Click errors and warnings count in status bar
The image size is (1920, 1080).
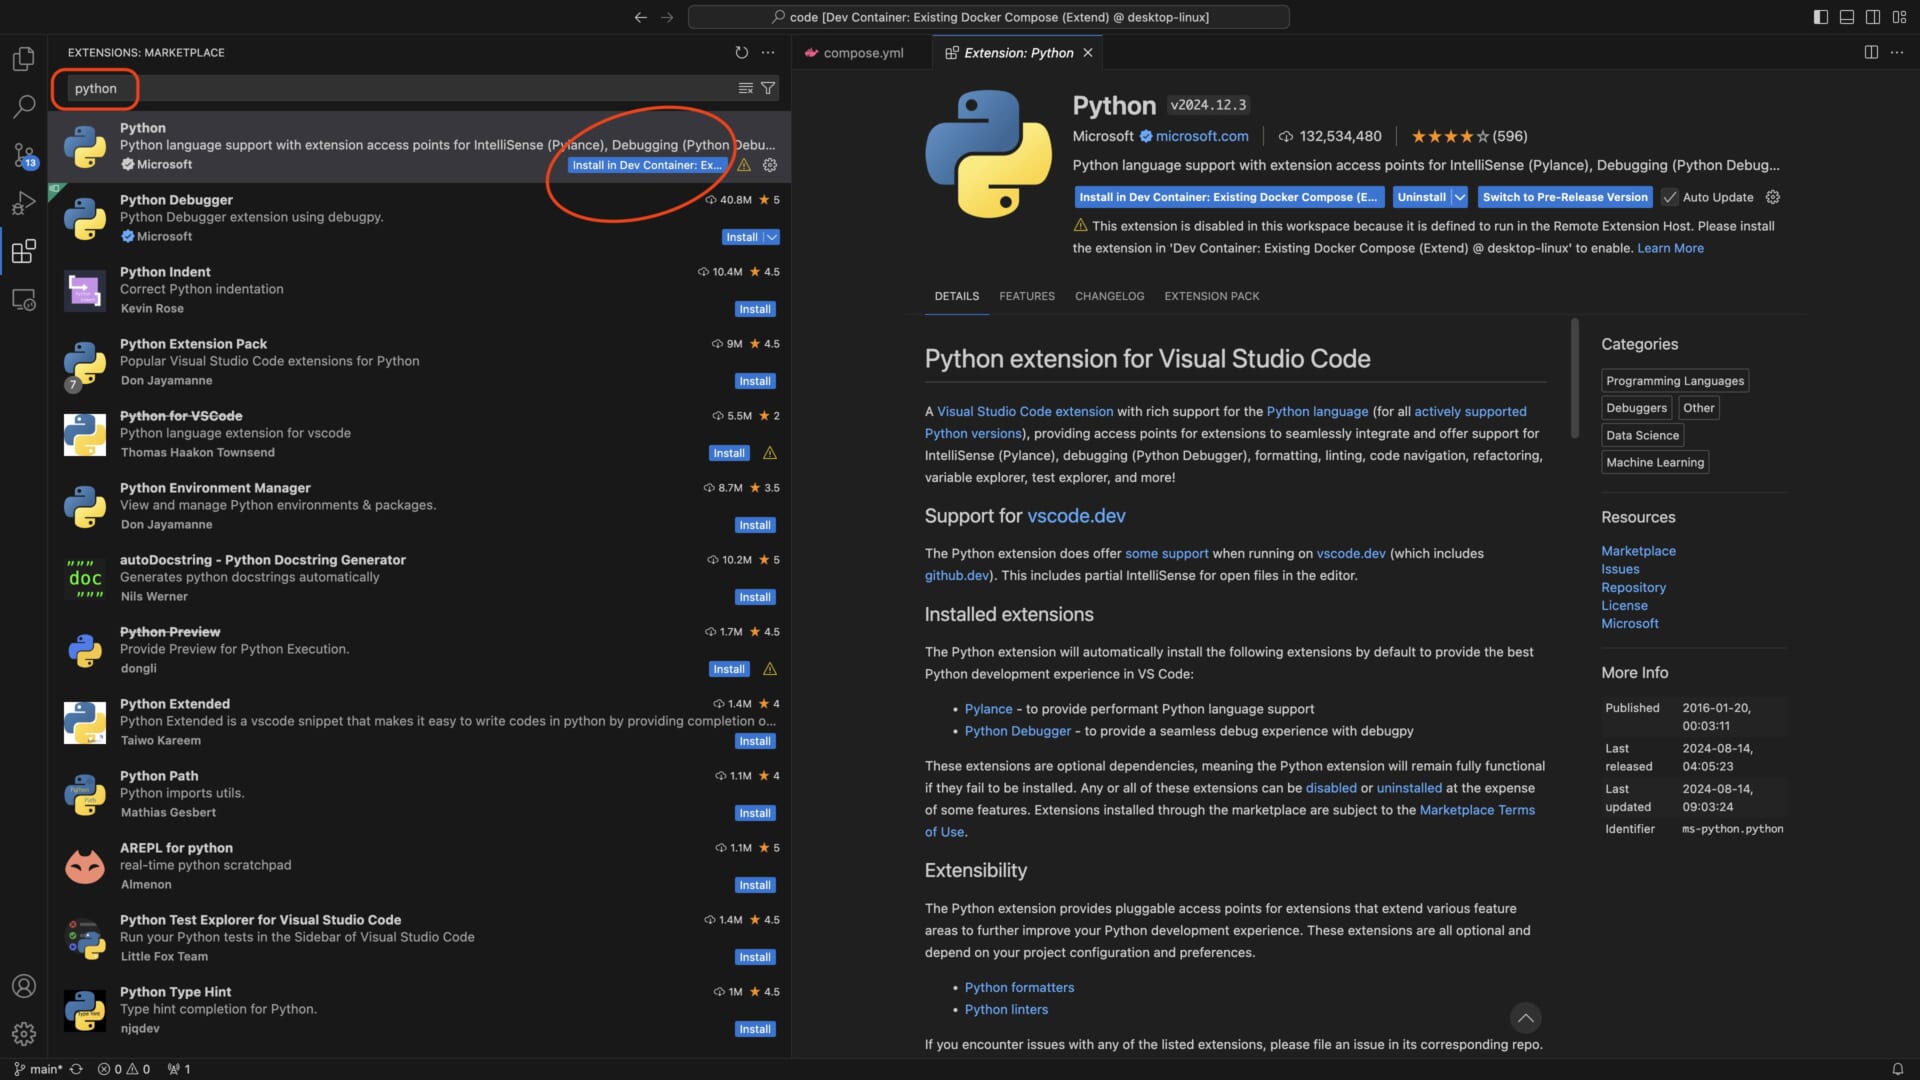(x=123, y=1069)
